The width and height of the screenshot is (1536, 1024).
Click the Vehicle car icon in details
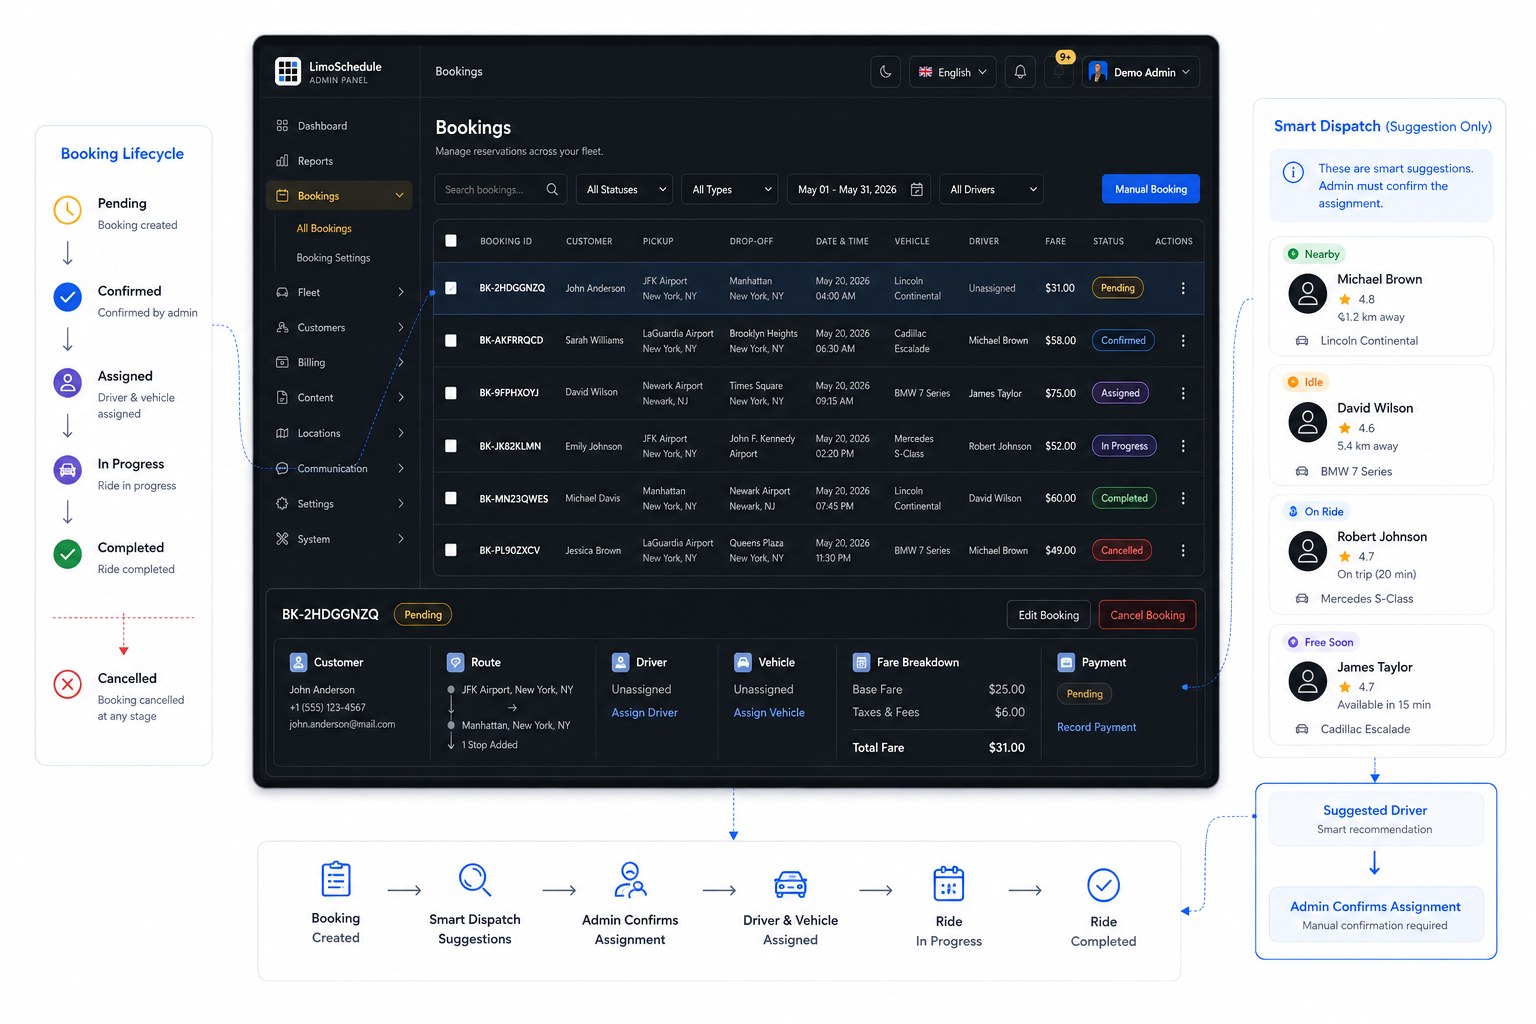pyautogui.click(x=743, y=662)
